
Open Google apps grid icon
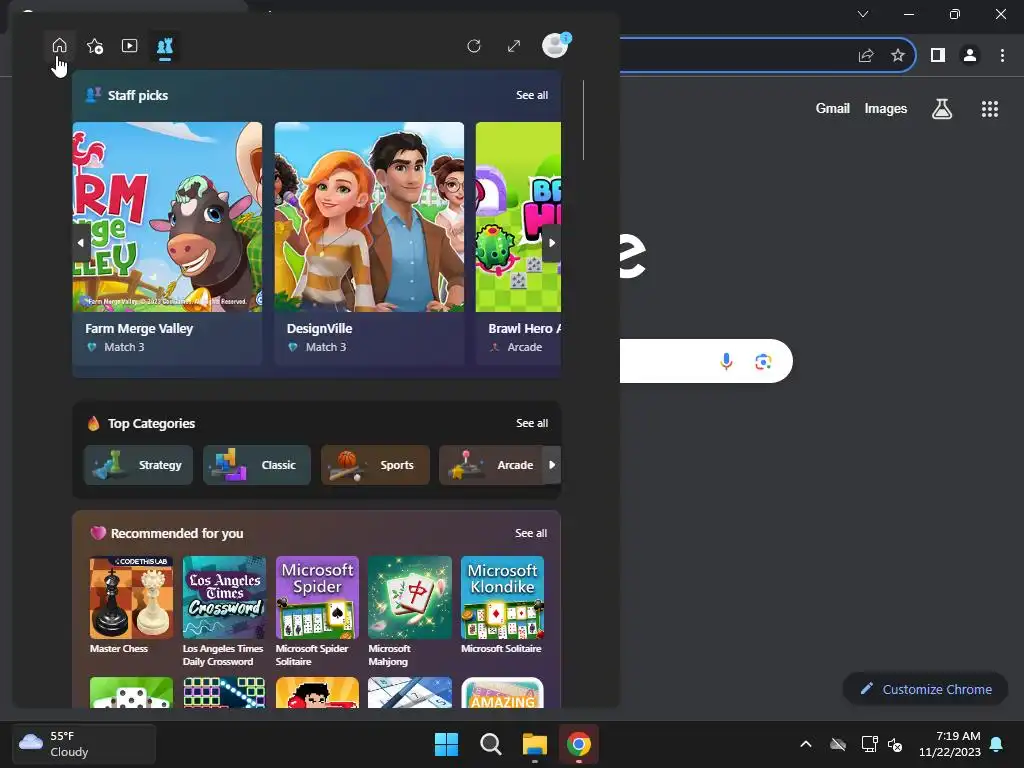tap(990, 108)
